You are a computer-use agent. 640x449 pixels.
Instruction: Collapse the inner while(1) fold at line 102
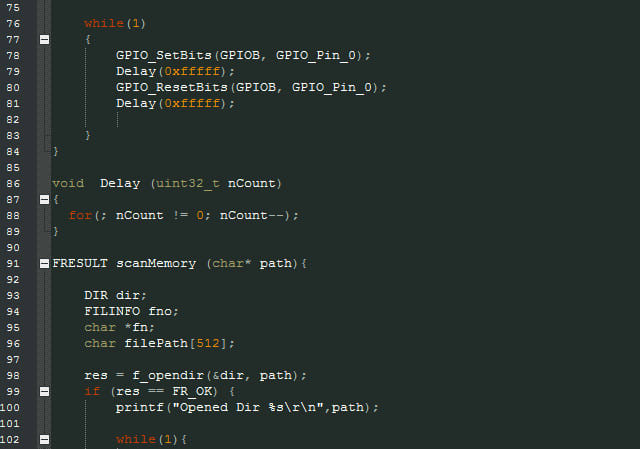click(x=44, y=440)
